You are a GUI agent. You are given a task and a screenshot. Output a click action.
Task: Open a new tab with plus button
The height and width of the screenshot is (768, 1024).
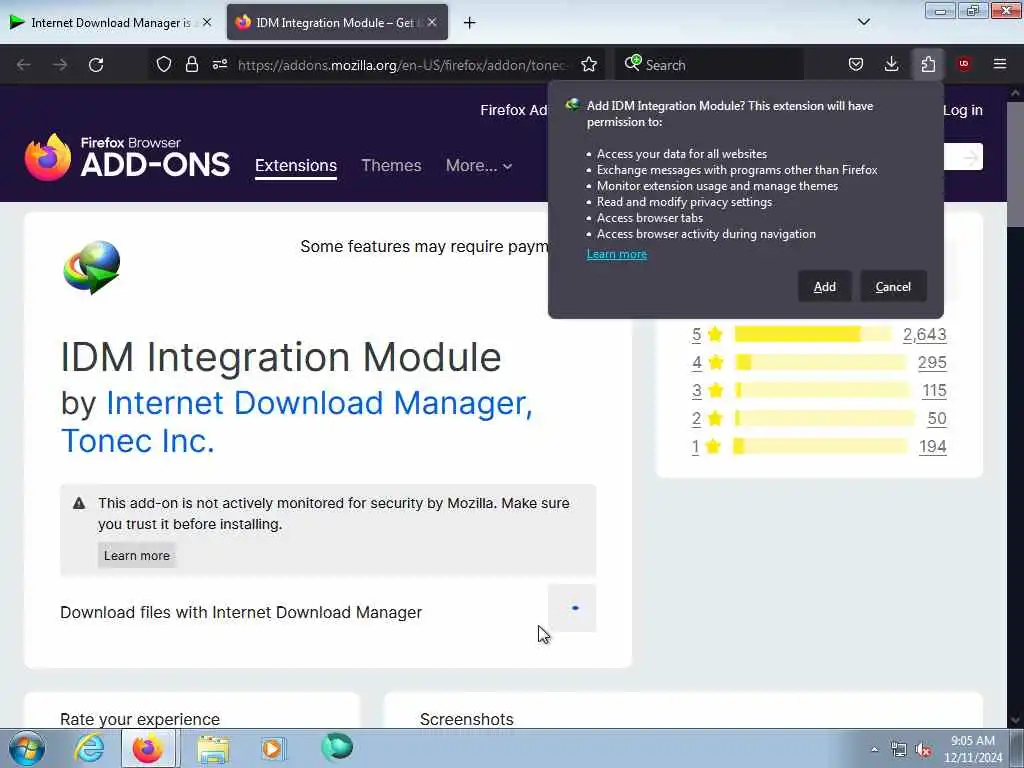click(470, 23)
